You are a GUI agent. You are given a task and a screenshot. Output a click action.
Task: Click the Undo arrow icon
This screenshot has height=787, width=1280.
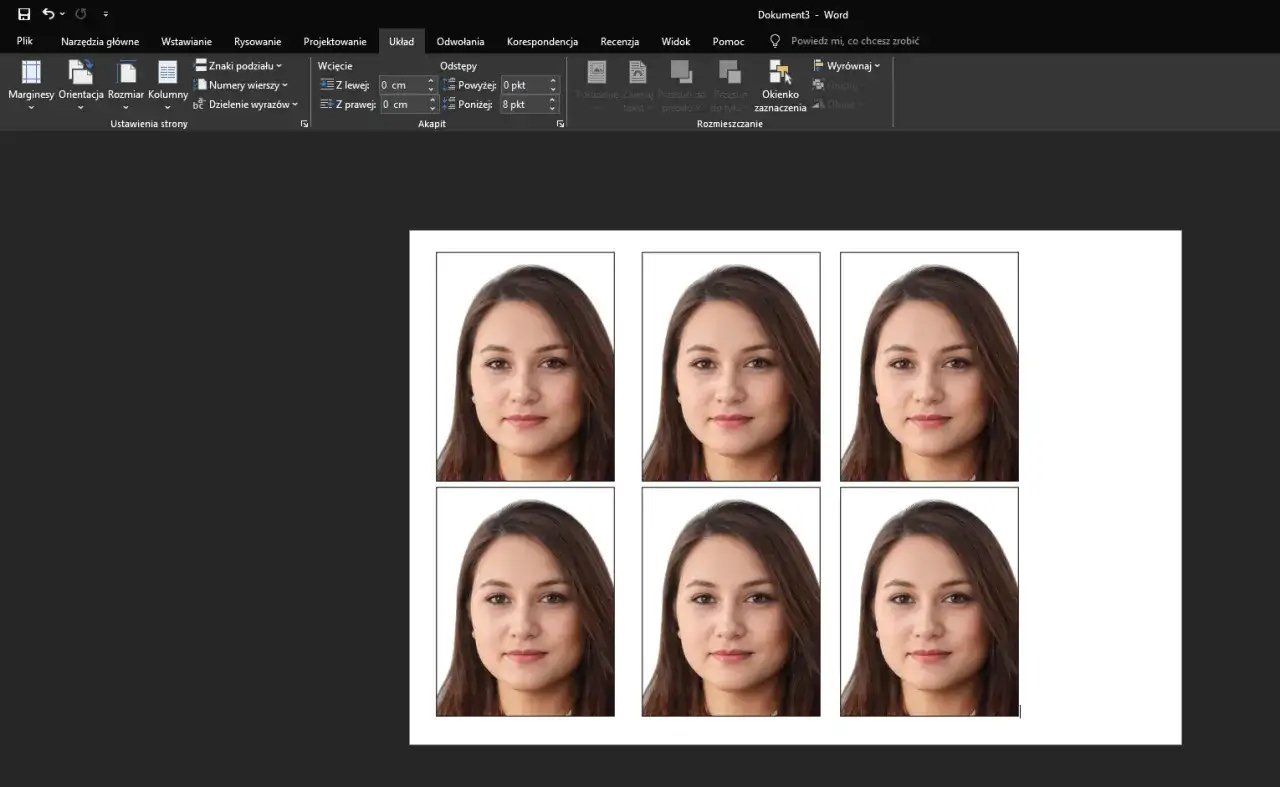[x=48, y=14]
